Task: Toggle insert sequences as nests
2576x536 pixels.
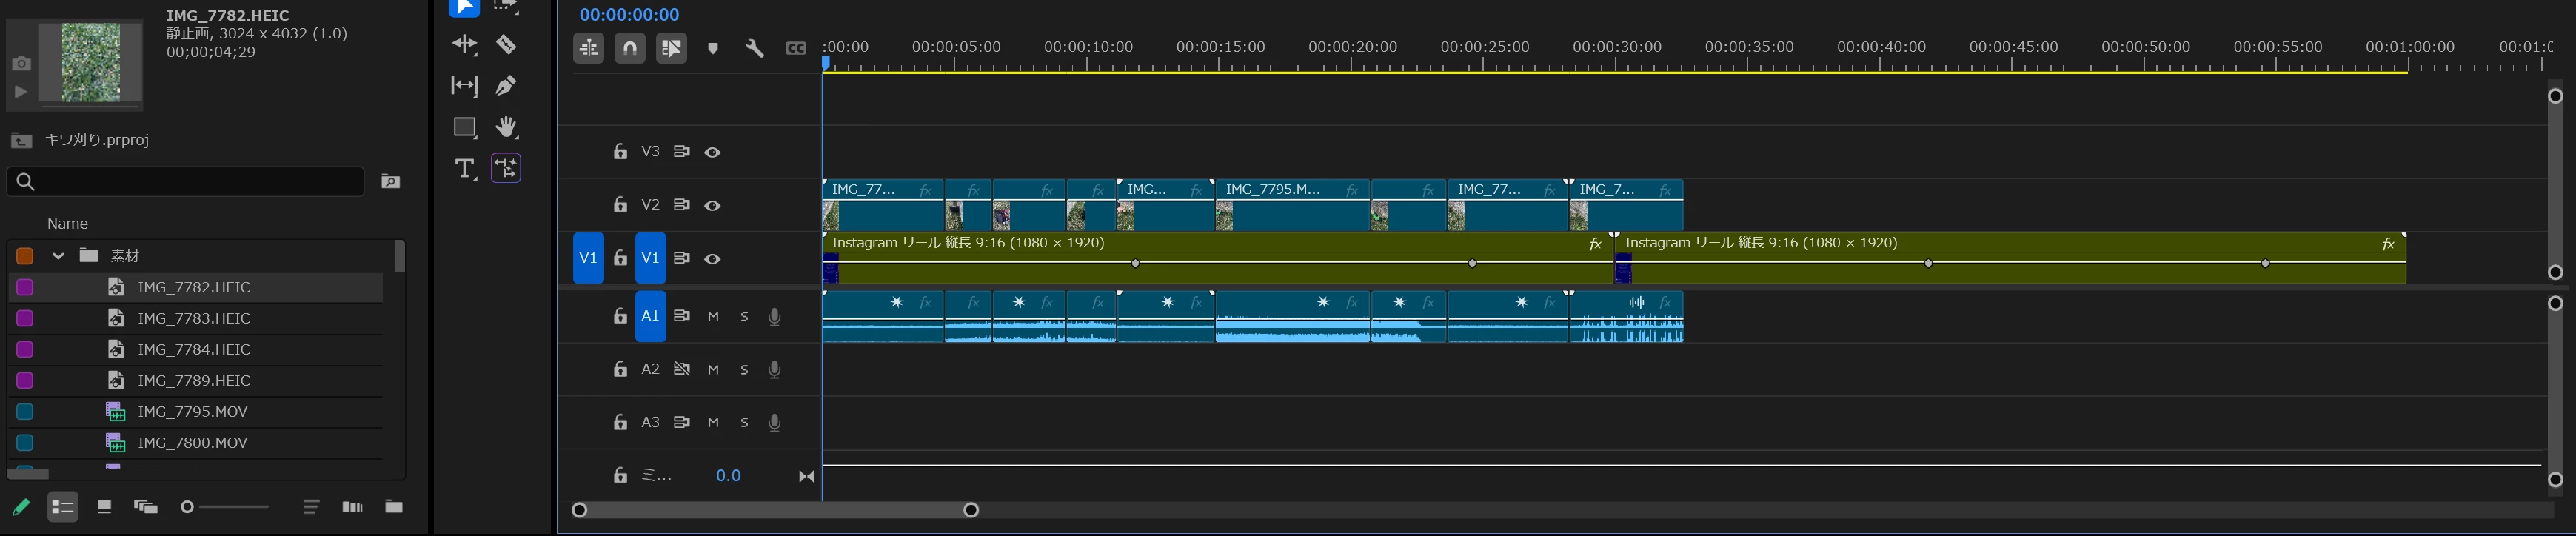Action: click(588, 47)
